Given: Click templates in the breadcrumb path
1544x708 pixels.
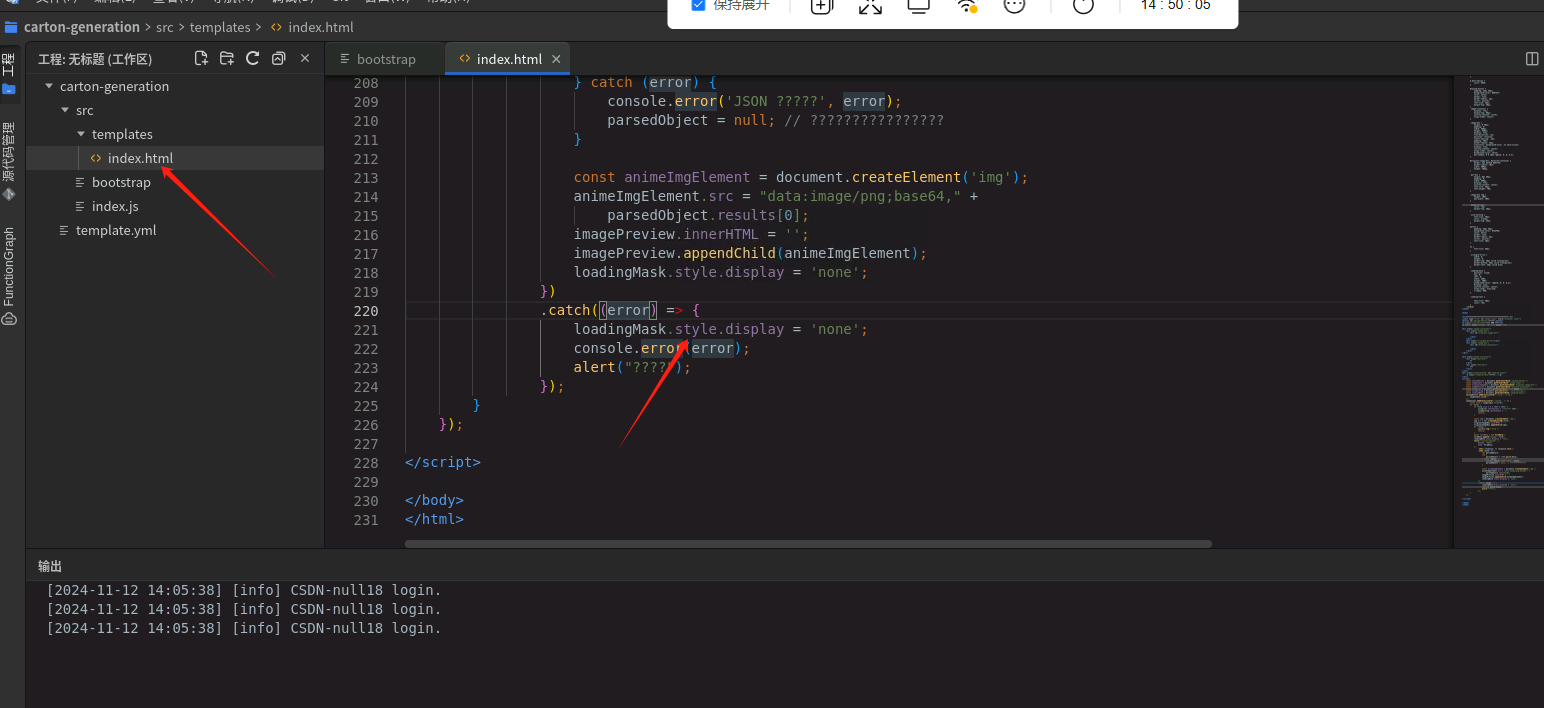Looking at the screenshot, I should [219, 27].
